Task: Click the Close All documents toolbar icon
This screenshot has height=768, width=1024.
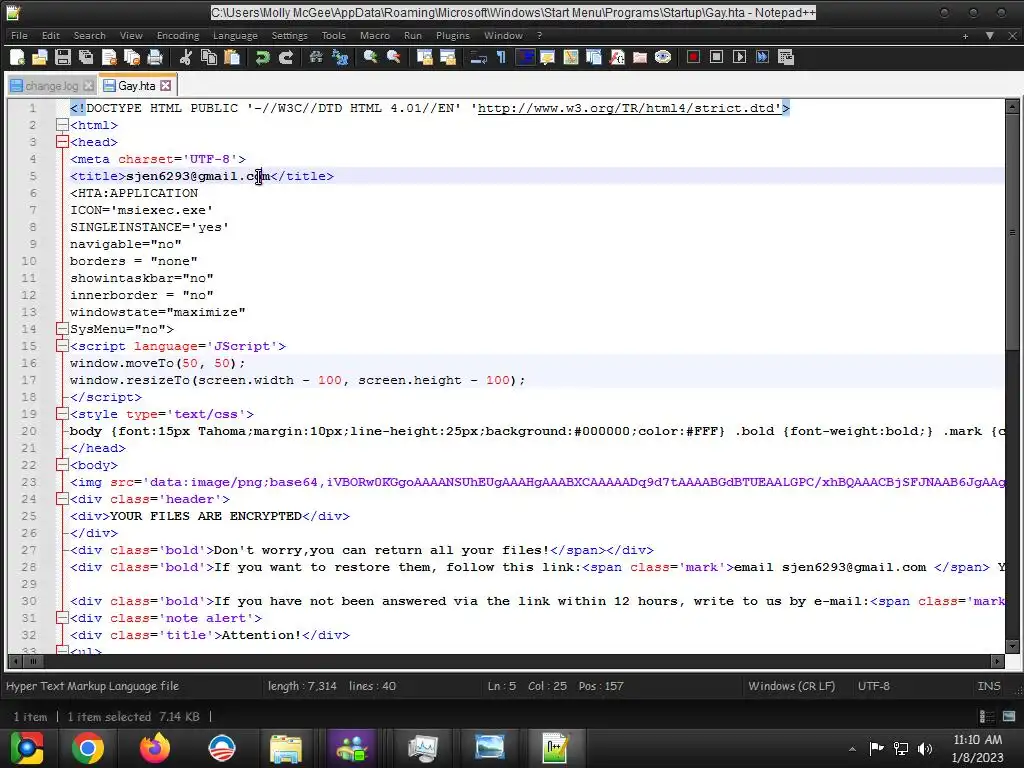Action: (x=132, y=57)
